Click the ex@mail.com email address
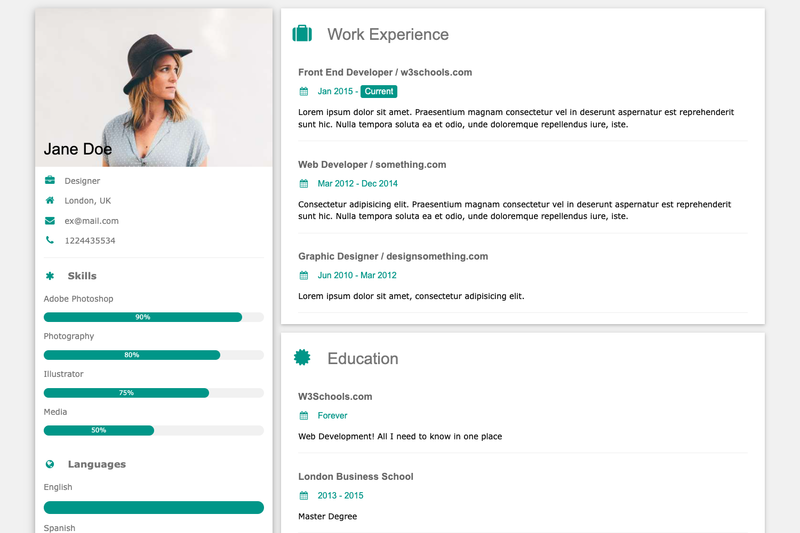 tap(91, 221)
